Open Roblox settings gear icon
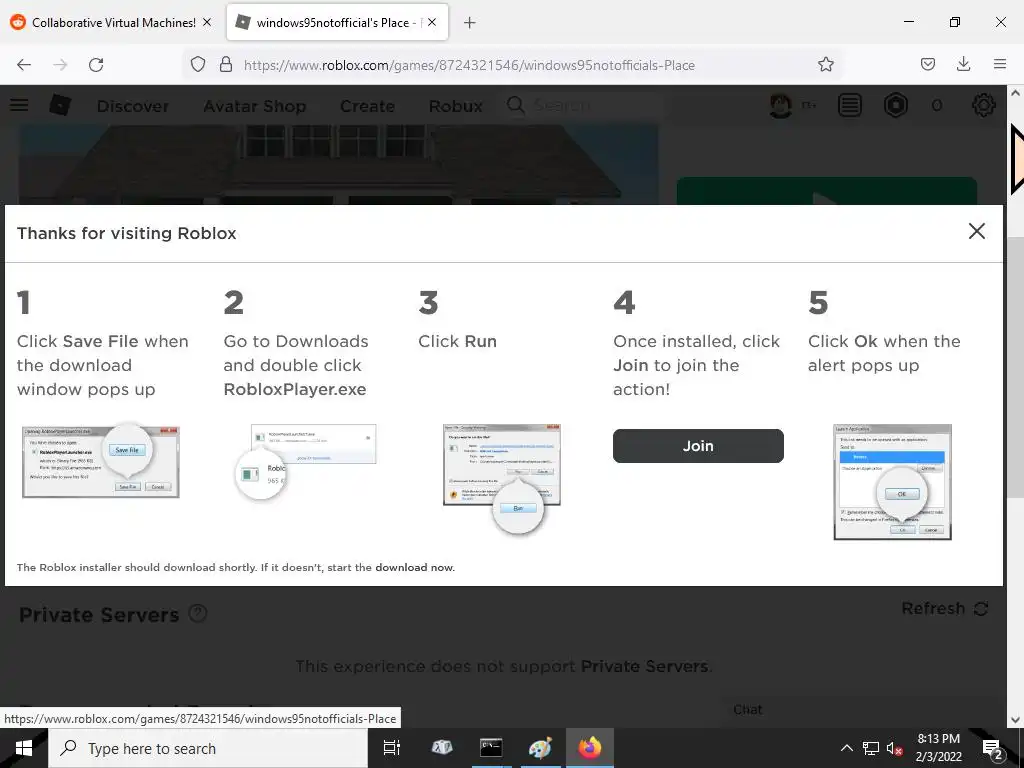This screenshot has height=768, width=1024. click(984, 105)
